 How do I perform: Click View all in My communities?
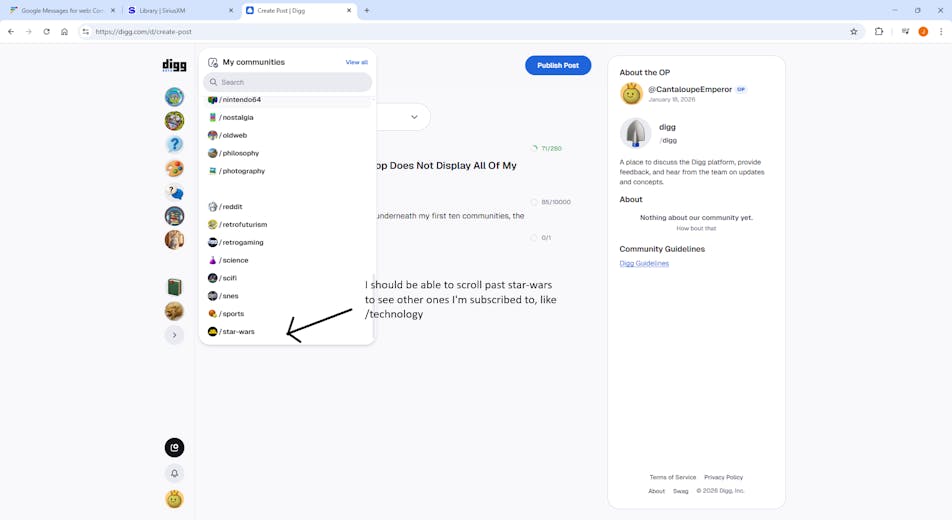(x=356, y=62)
